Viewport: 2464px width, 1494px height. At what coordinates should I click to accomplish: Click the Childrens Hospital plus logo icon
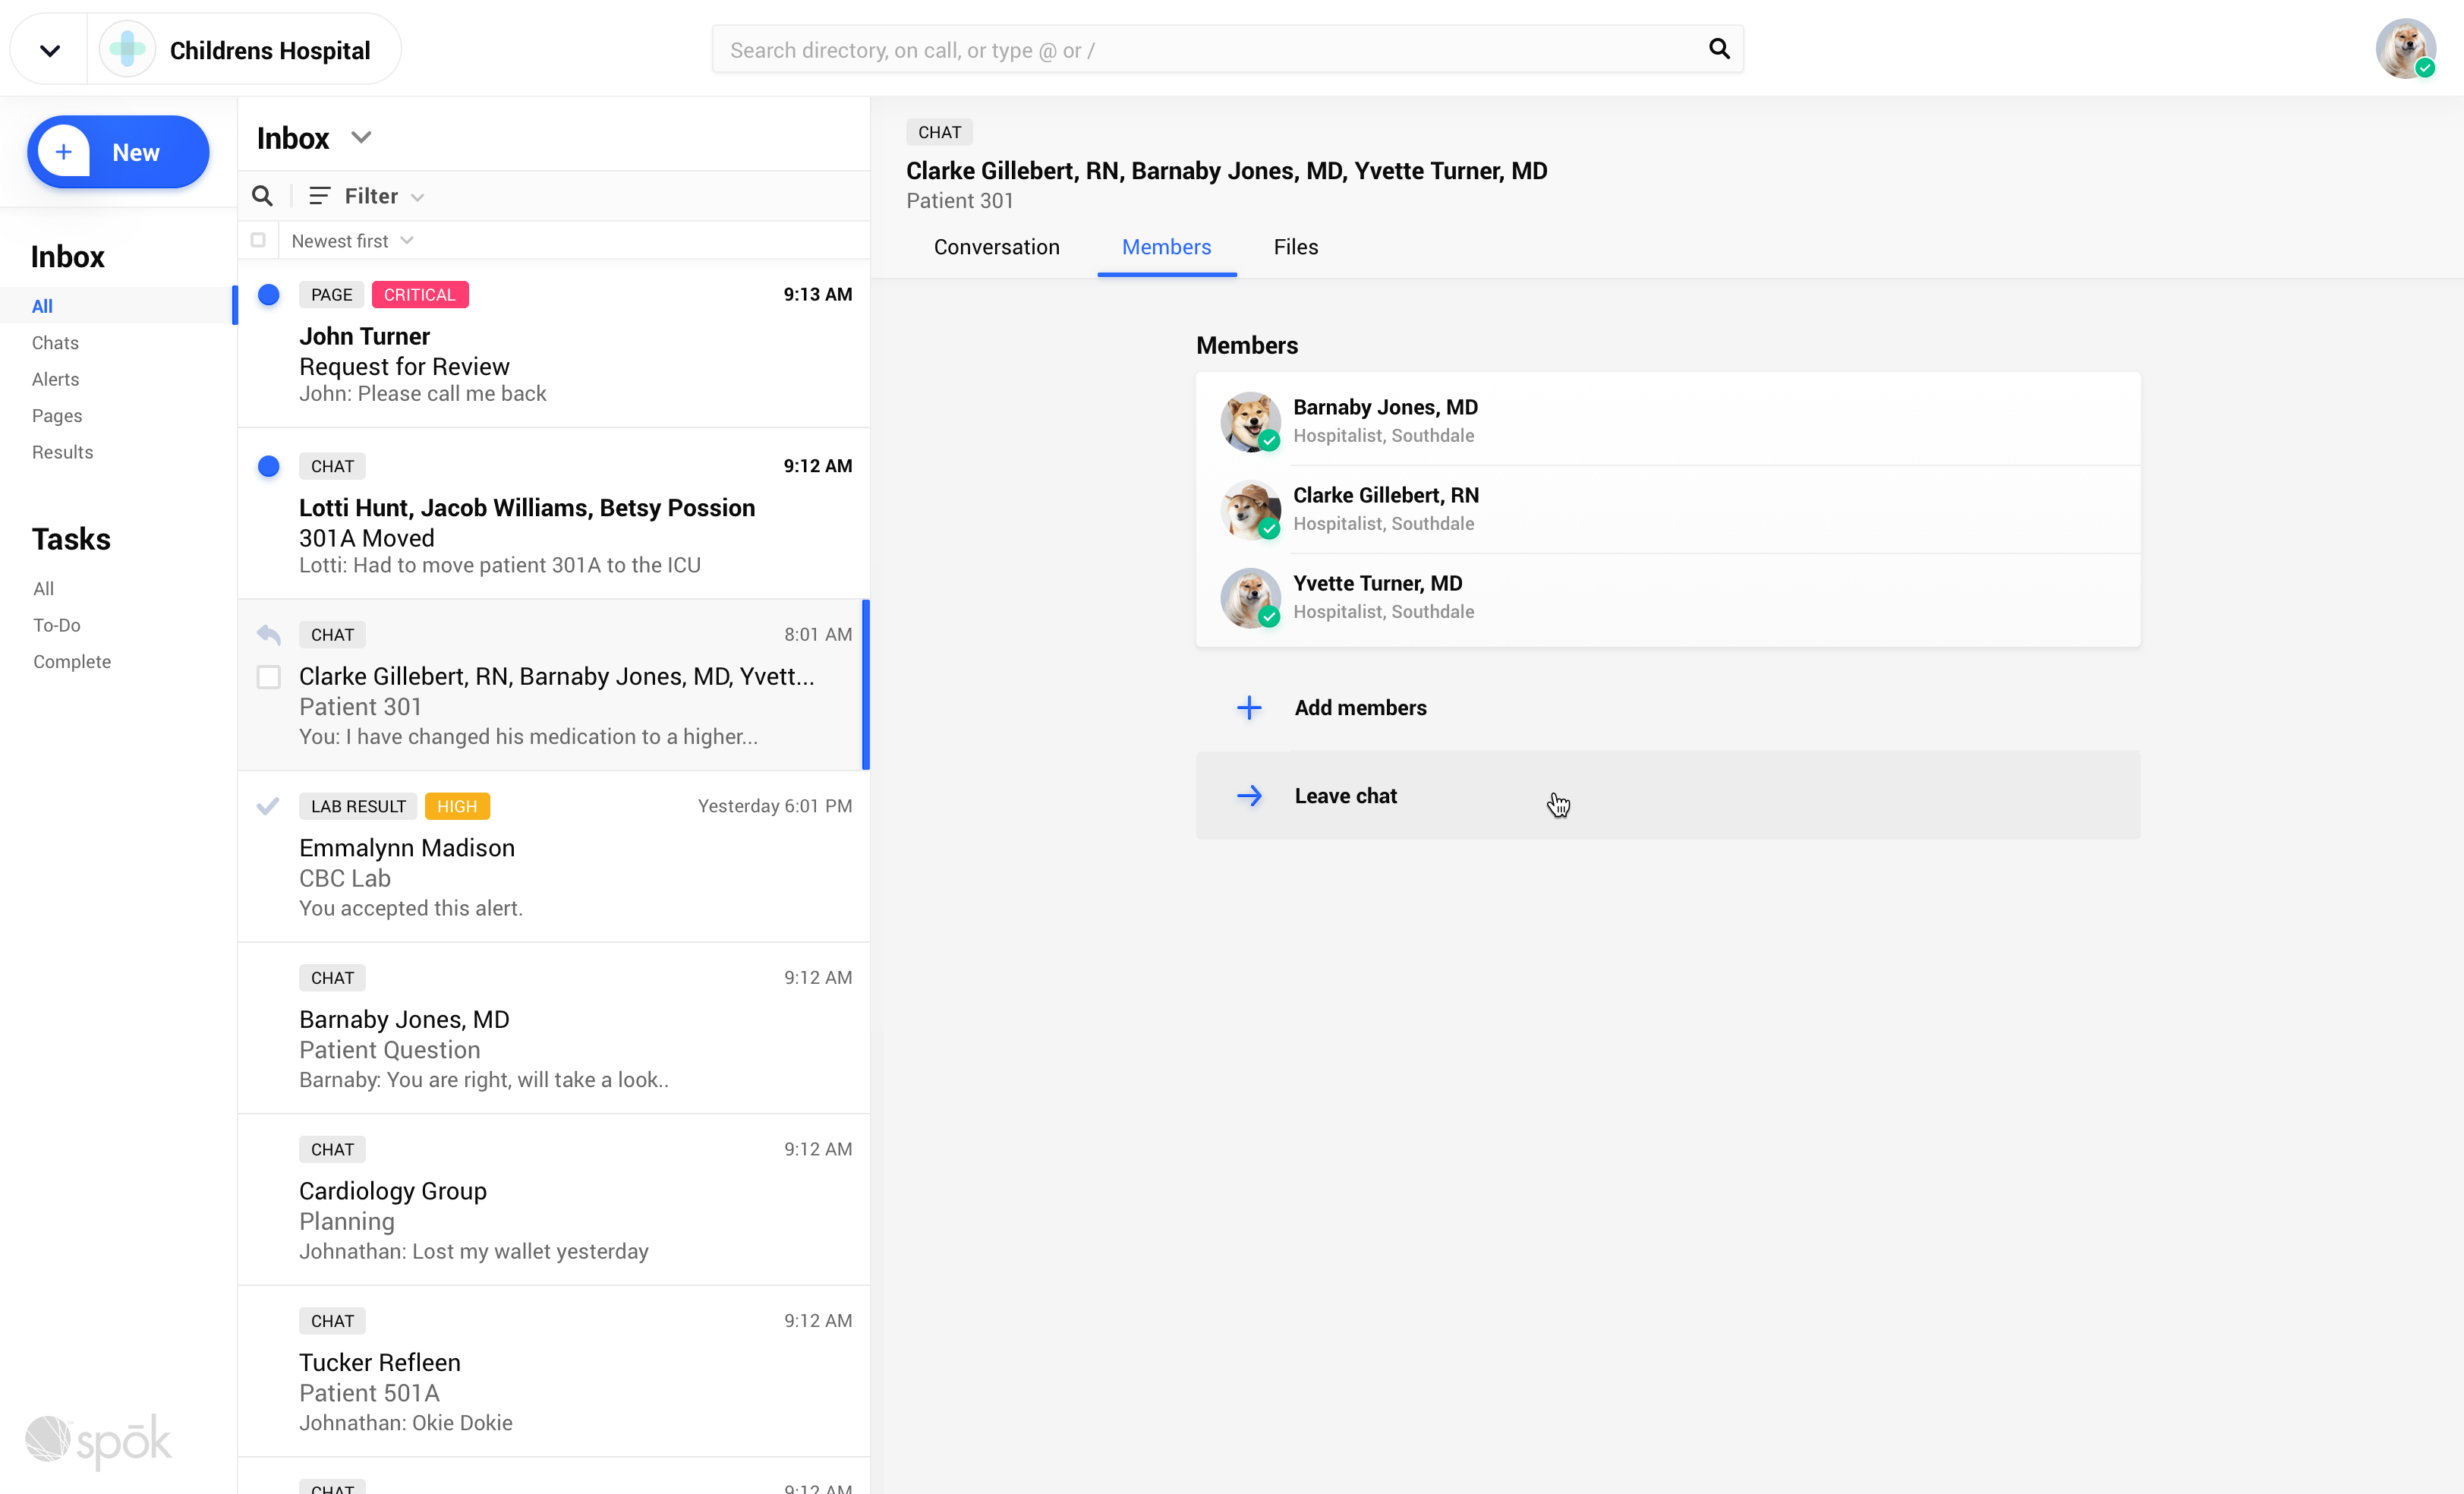[x=127, y=49]
